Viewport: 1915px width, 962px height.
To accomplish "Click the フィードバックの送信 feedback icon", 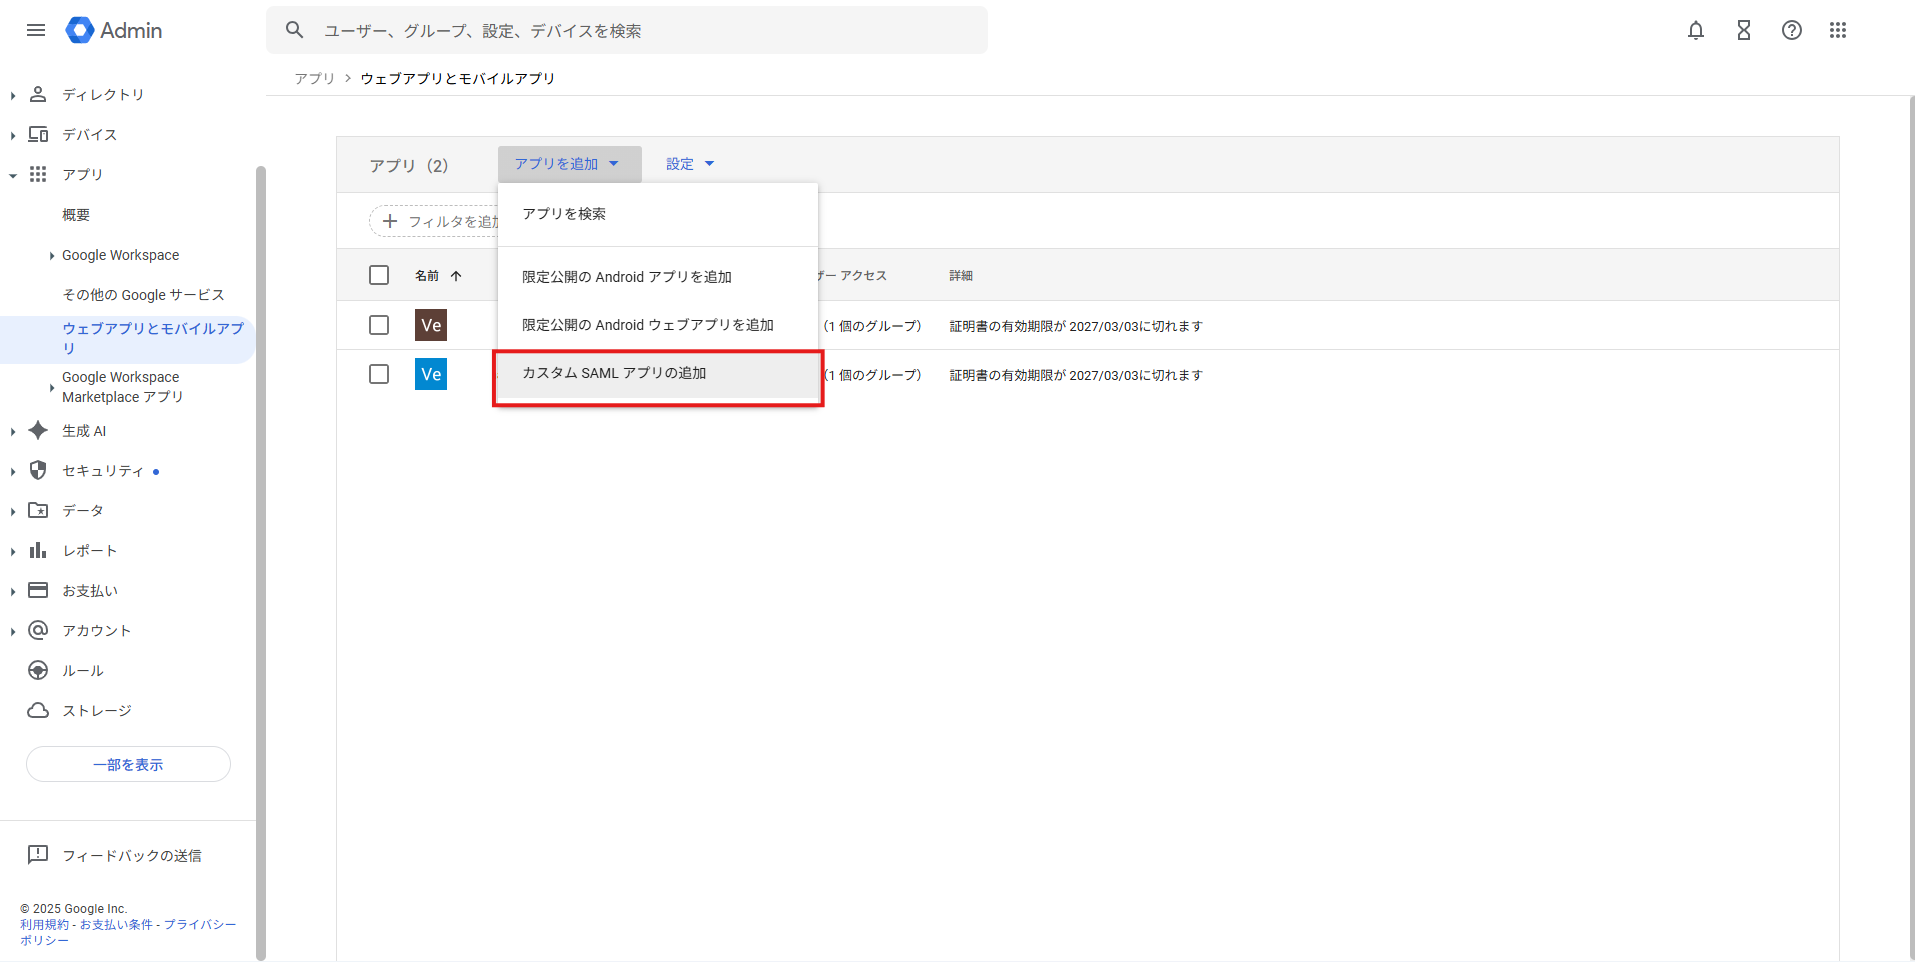I will (38, 855).
